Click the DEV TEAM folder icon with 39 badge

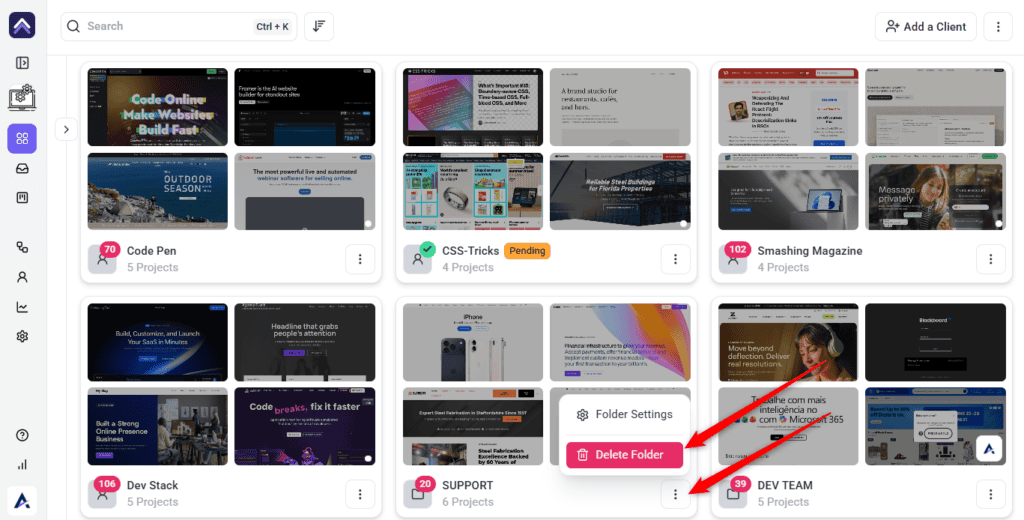[733, 493]
